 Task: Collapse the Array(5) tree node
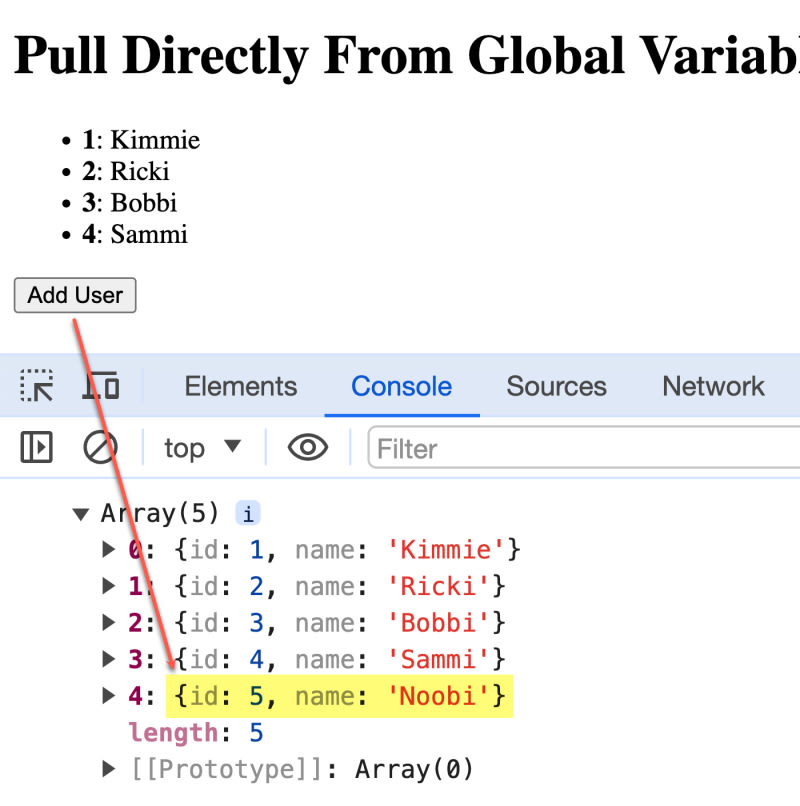point(80,514)
